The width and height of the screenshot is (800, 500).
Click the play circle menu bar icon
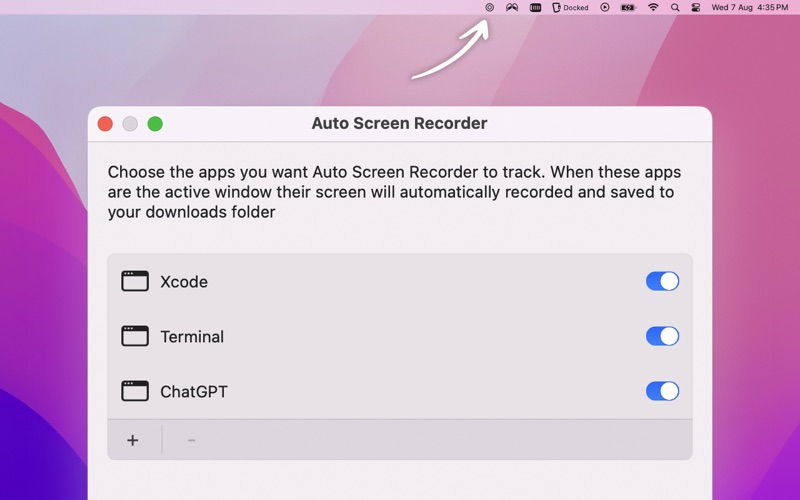605,7
